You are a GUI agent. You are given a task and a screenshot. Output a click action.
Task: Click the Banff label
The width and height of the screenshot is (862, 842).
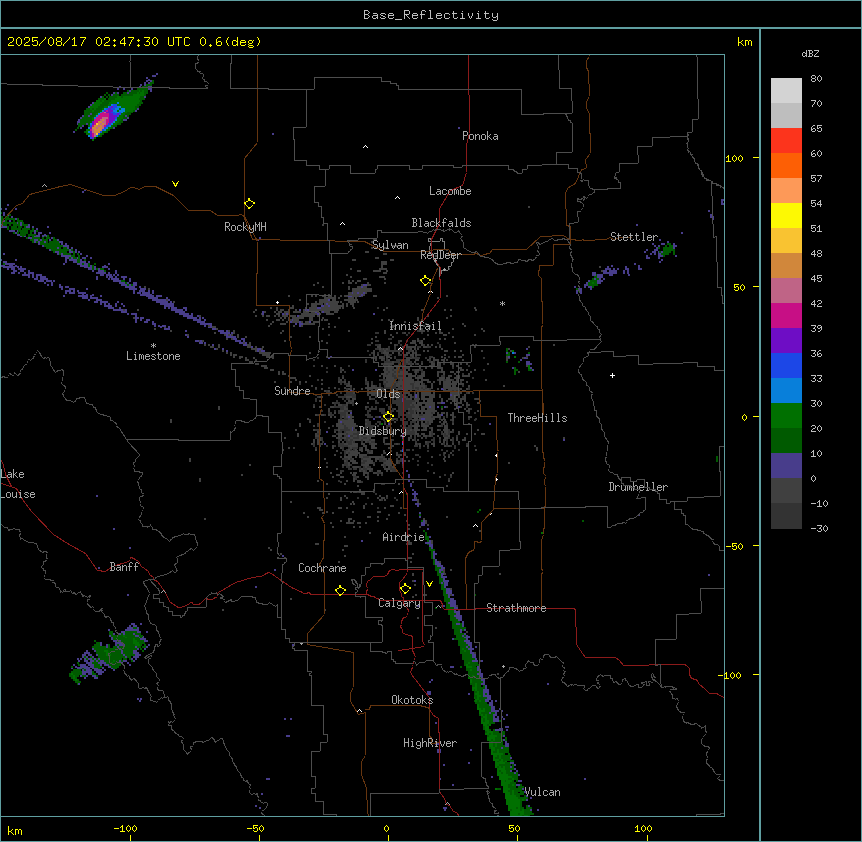click(124, 567)
